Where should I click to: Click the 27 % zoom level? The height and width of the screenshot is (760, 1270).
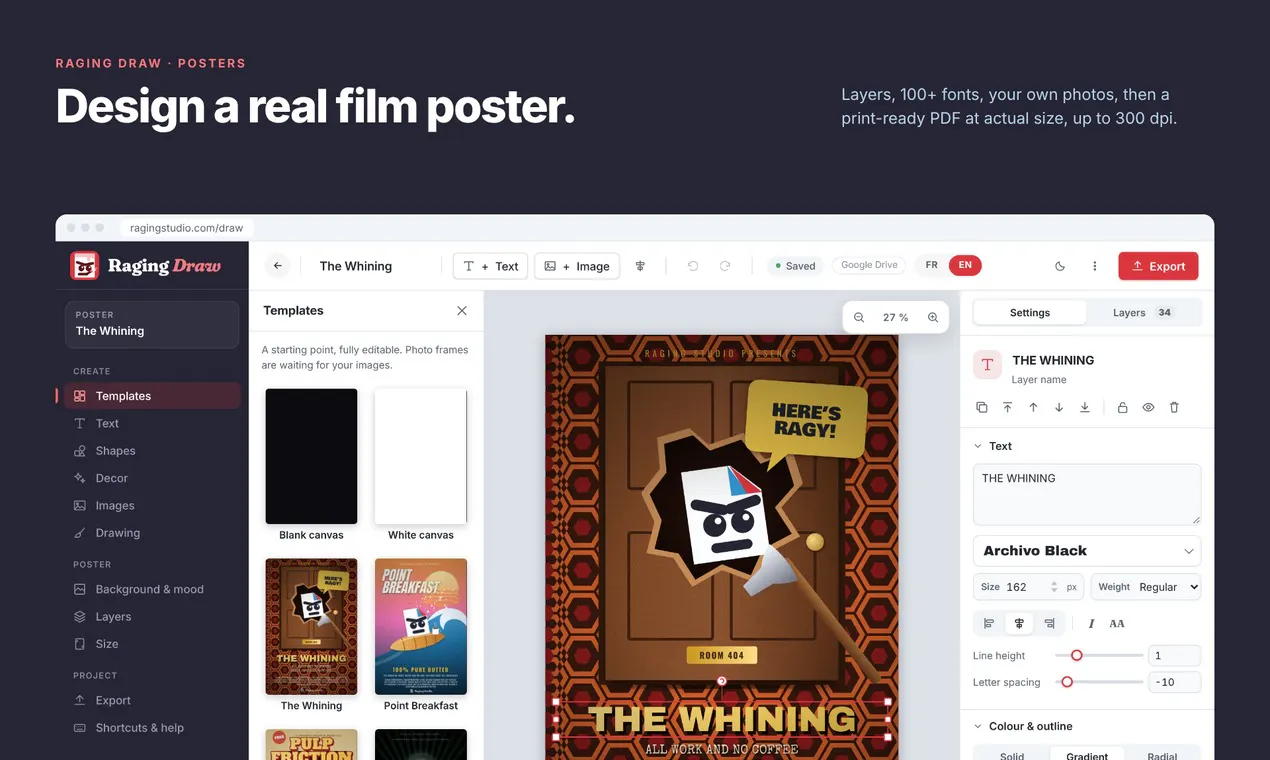896,317
